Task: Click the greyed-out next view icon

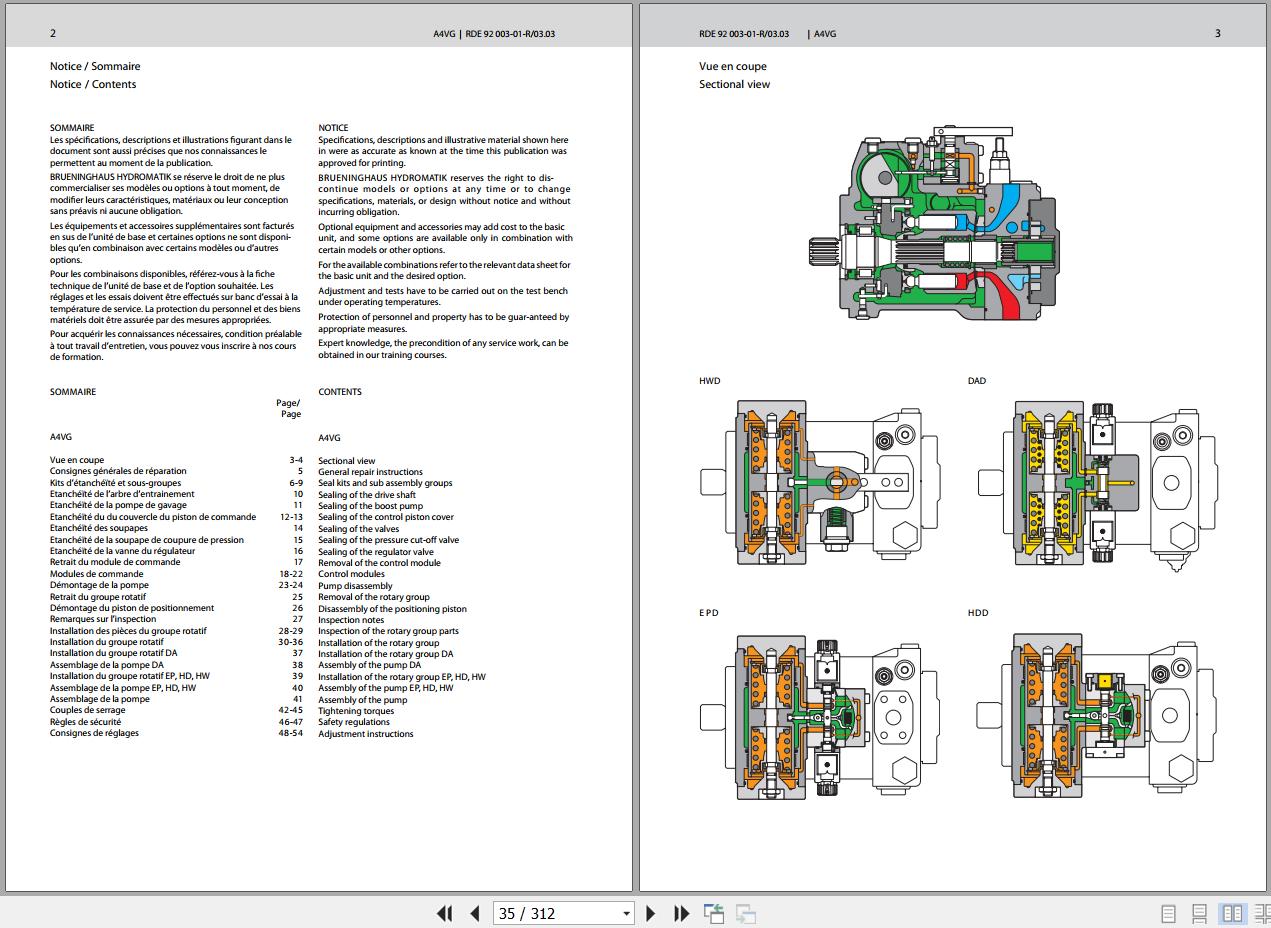Action: coord(745,913)
